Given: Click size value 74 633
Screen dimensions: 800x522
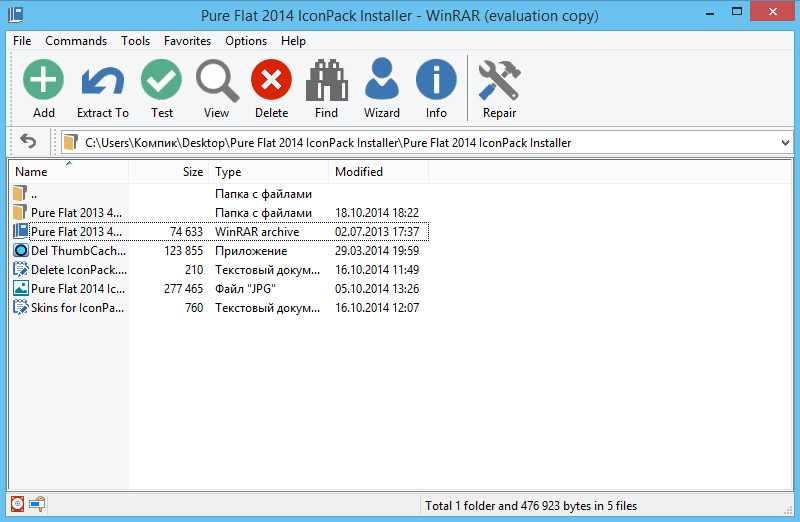Looking at the screenshot, I should [x=186, y=232].
